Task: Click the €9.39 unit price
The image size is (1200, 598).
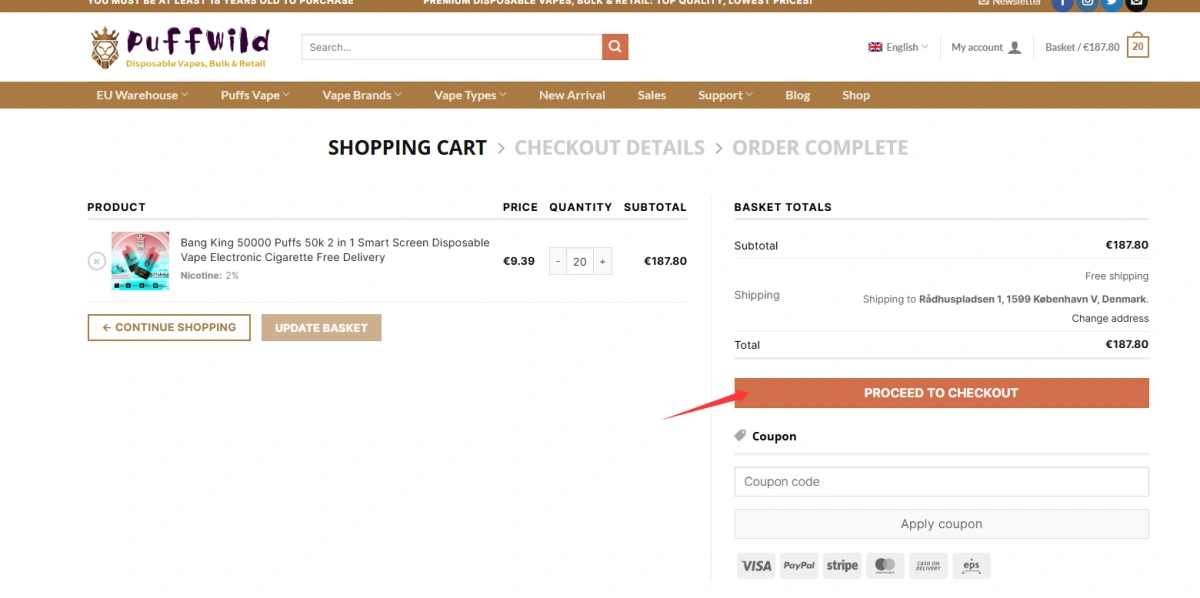Action: (518, 261)
